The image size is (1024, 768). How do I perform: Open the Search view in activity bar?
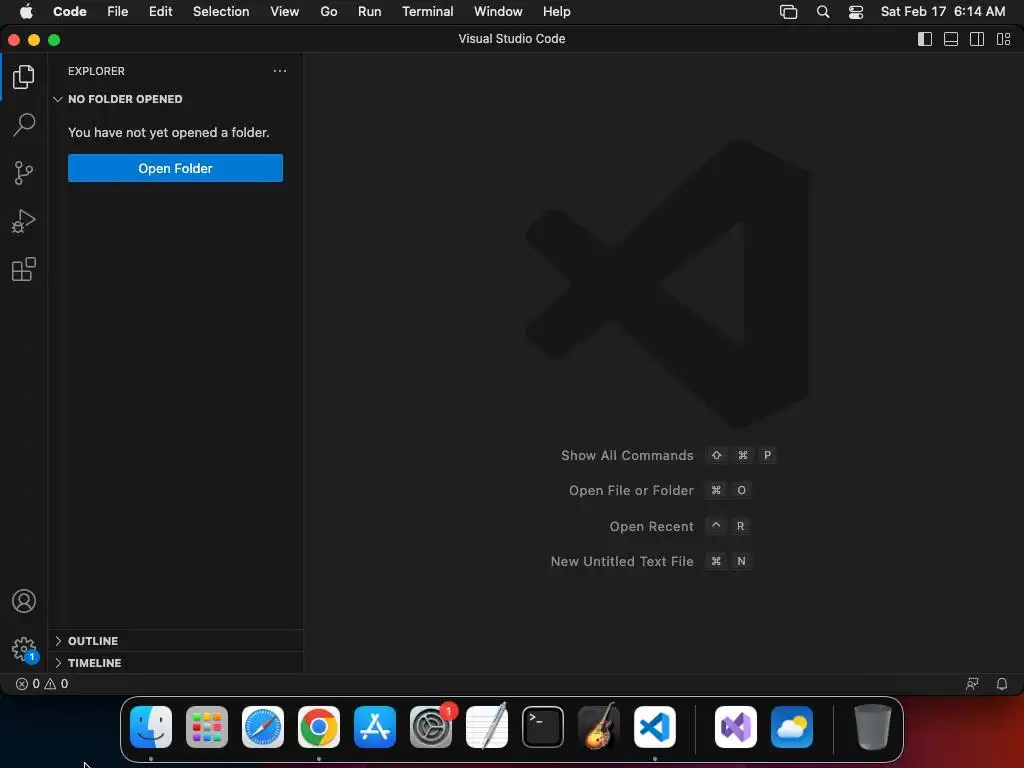(x=24, y=124)
